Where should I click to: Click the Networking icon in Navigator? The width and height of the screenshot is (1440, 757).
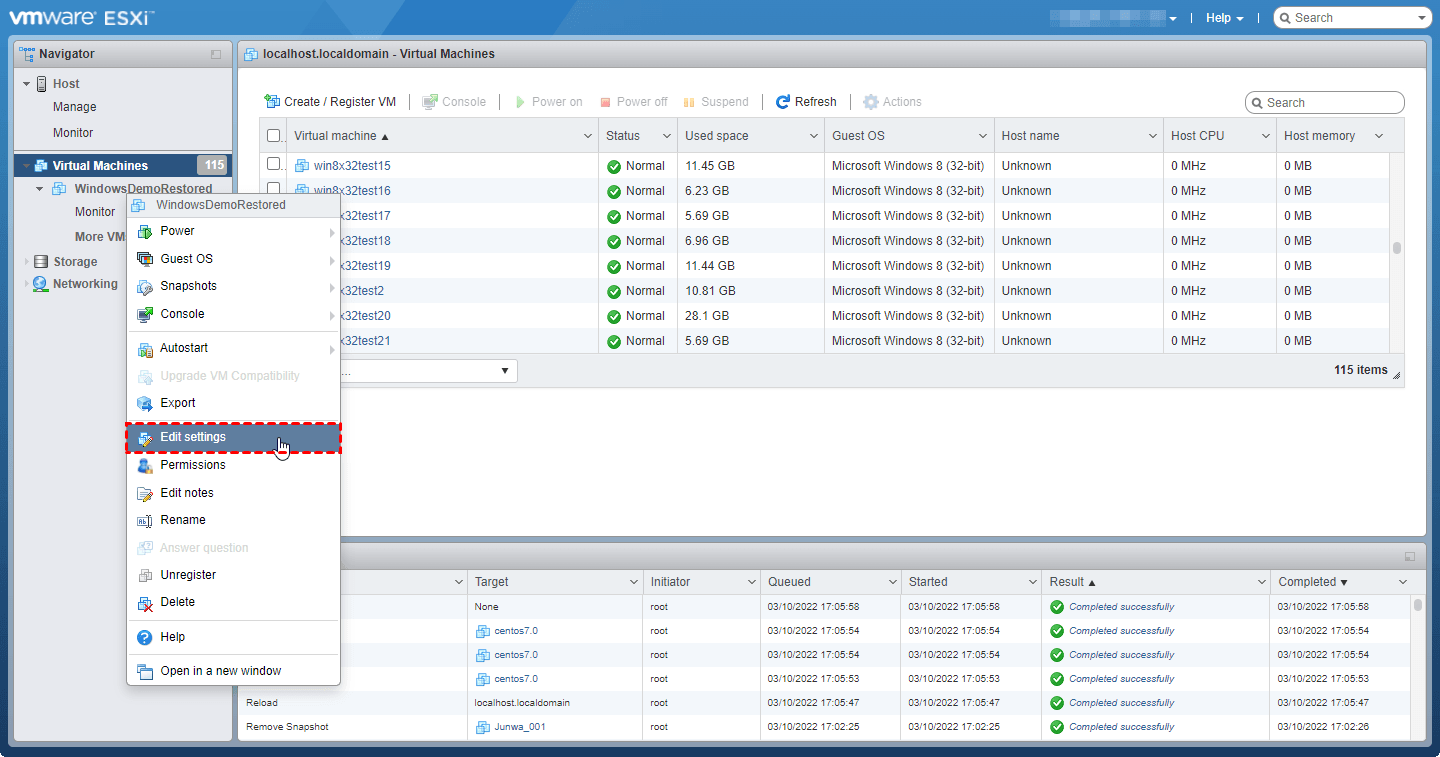coord(40,284)
